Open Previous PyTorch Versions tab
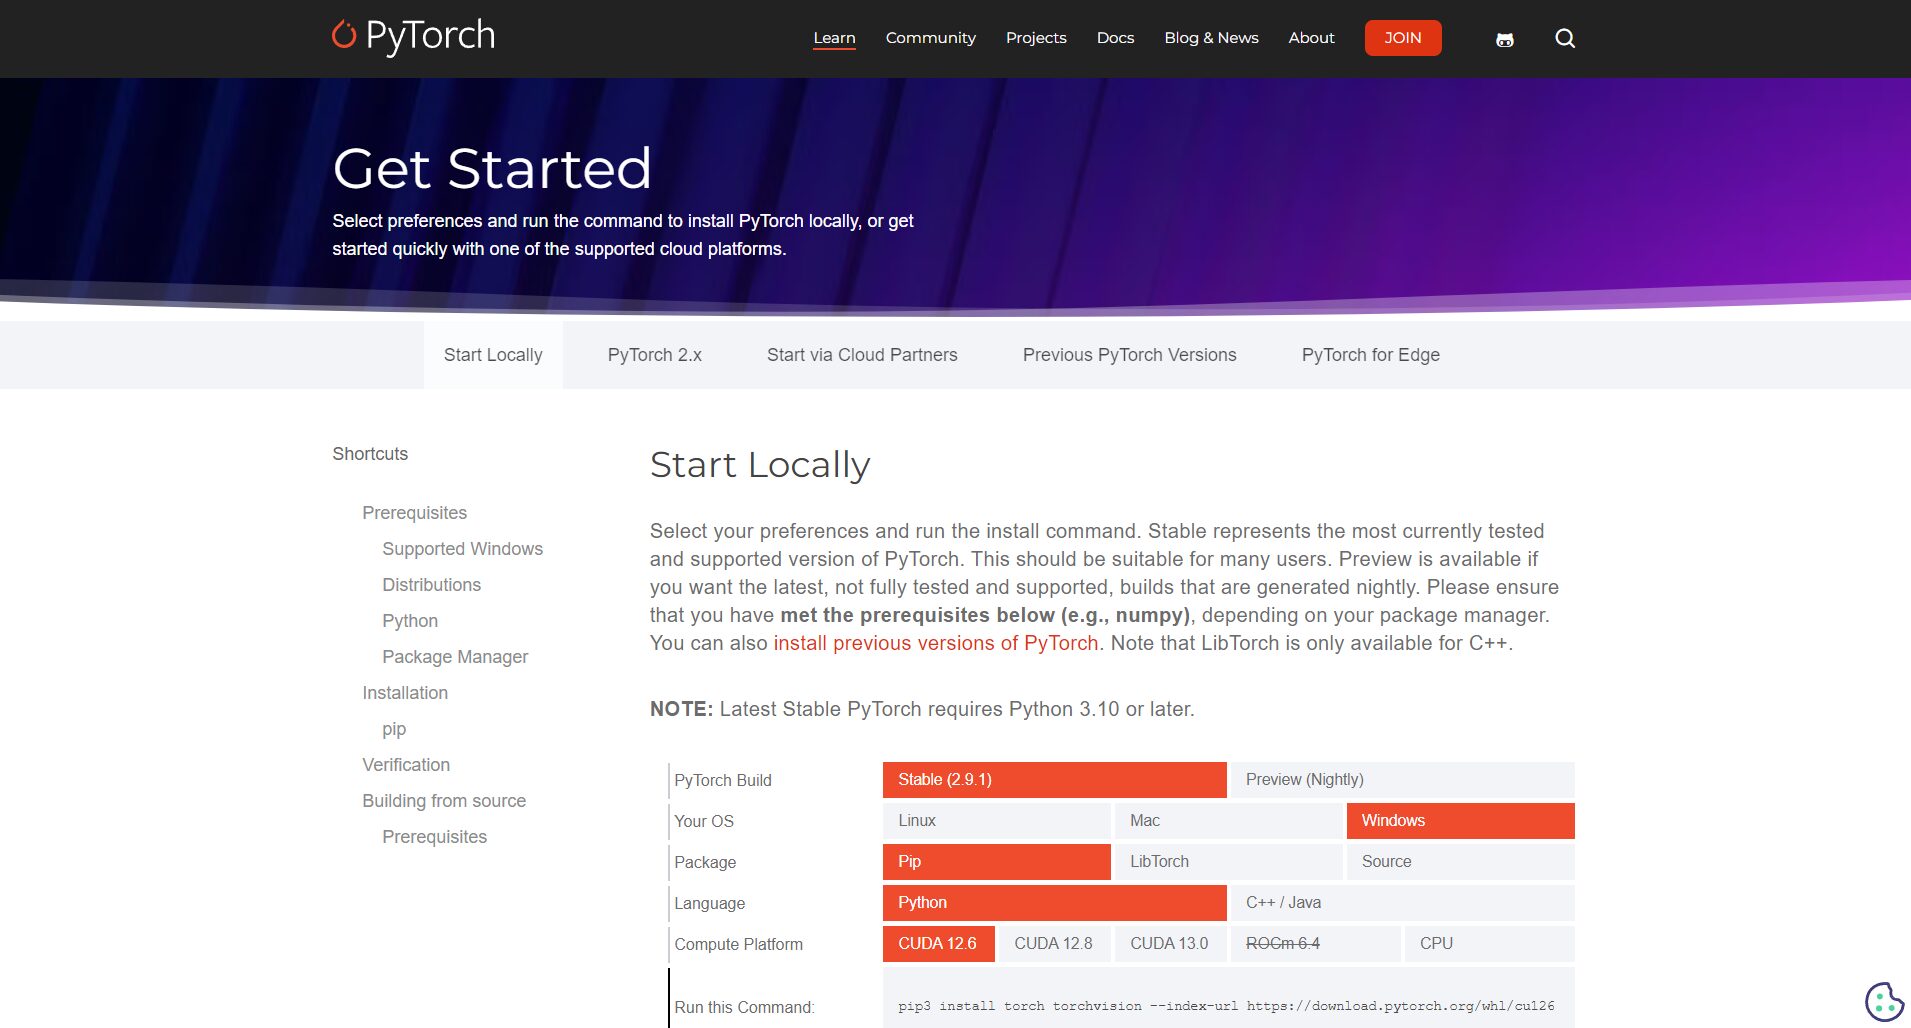This screenshot has height=1028, width=1911. (x=1129, y=355)
